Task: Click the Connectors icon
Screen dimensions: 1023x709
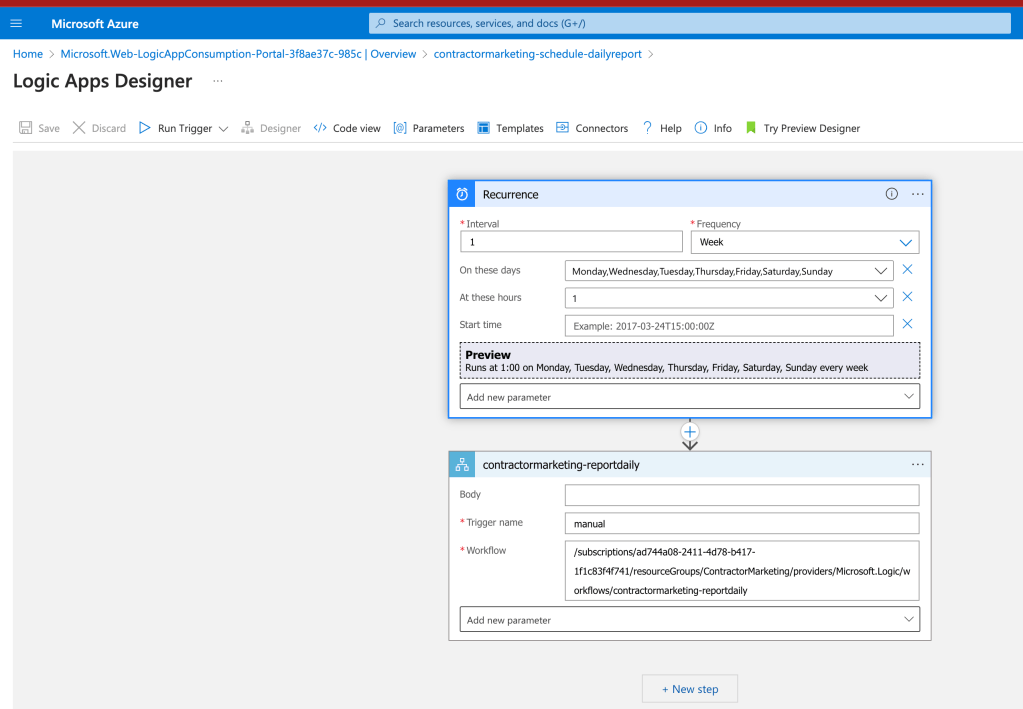Action: 562,128
